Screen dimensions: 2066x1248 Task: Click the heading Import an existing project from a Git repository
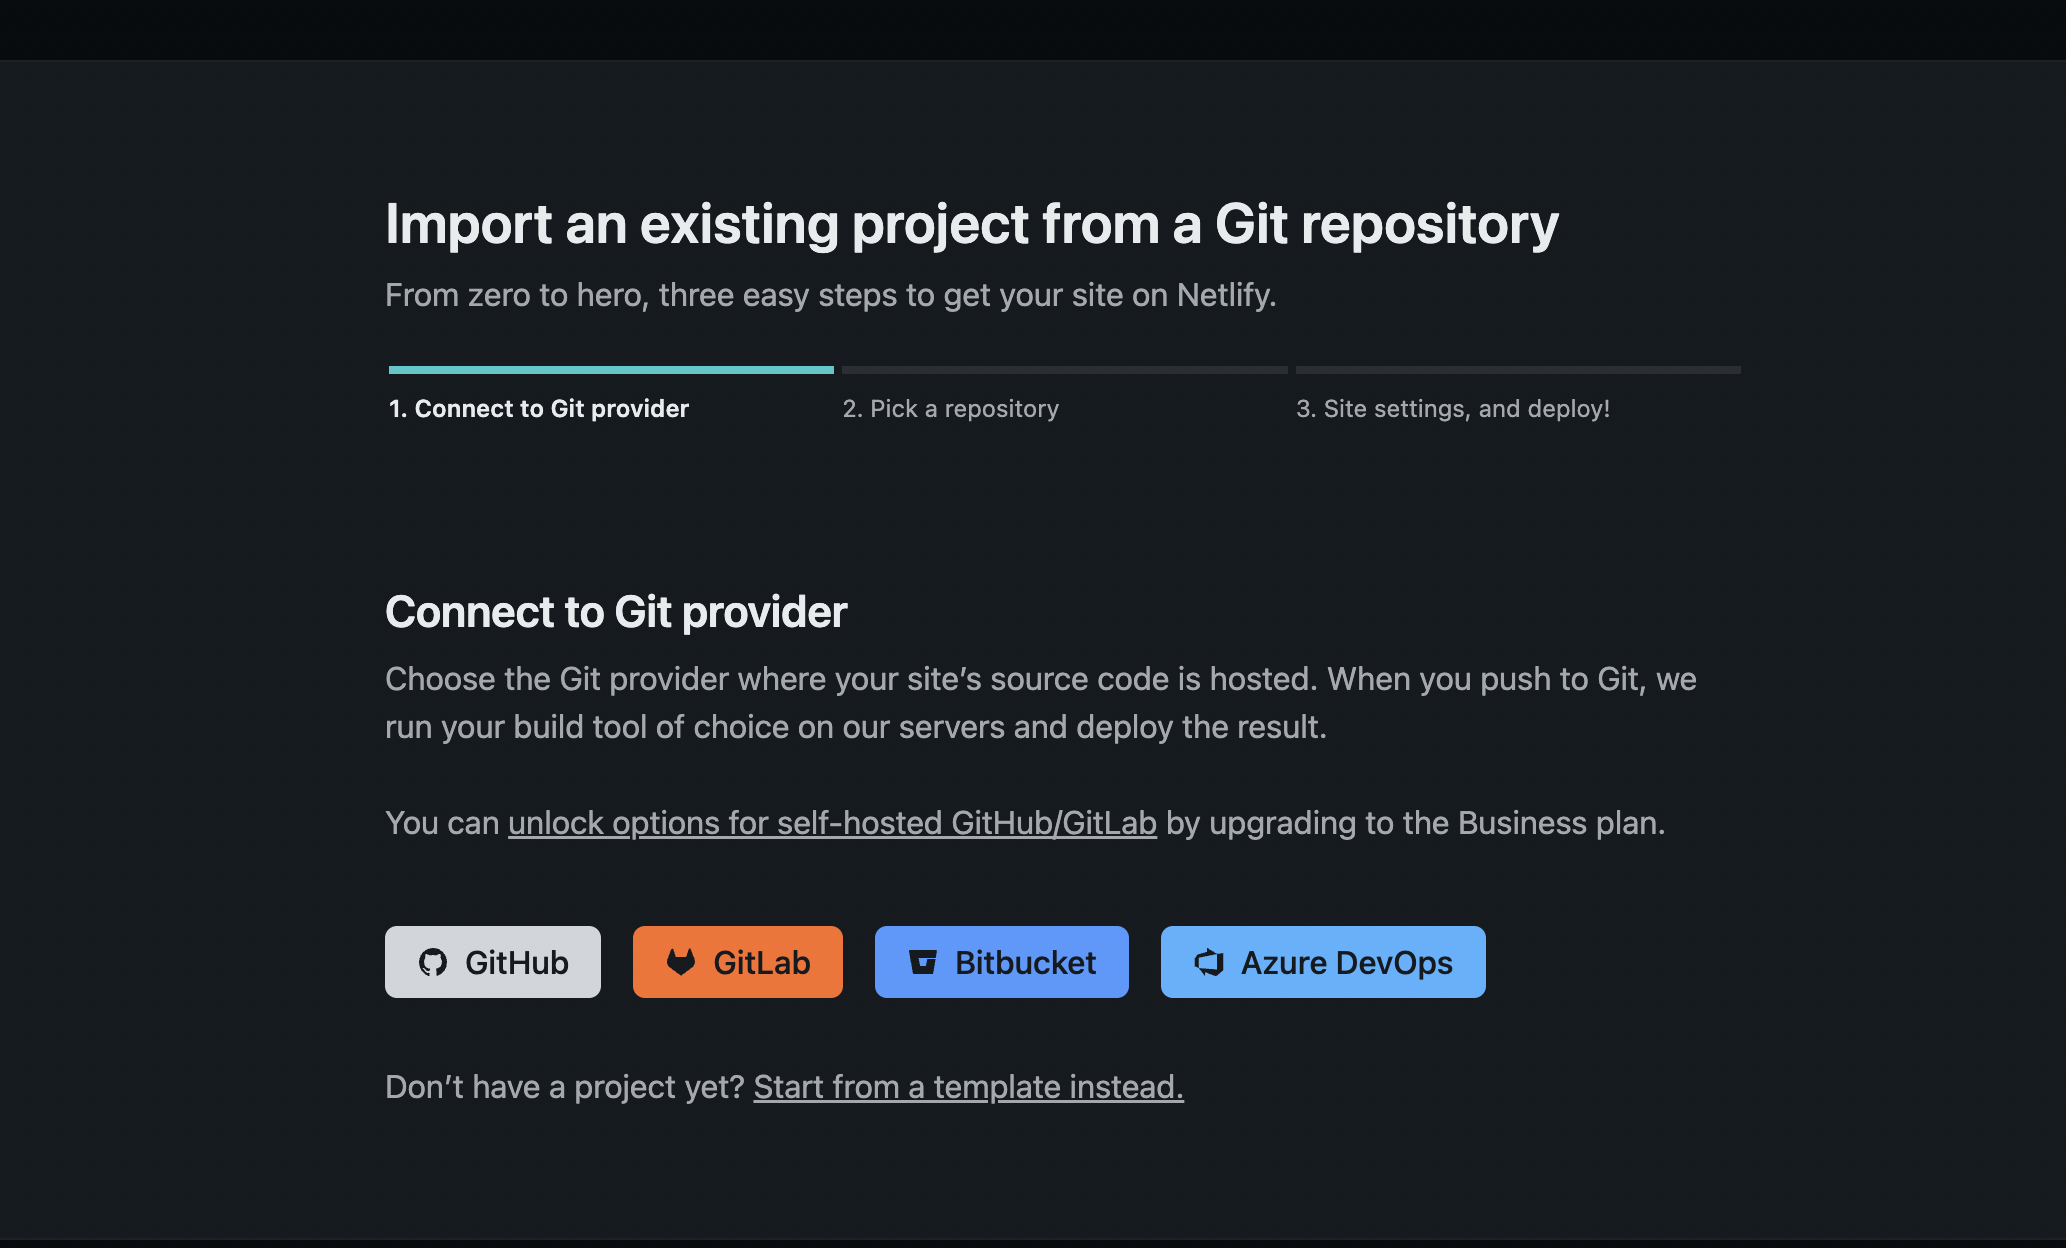tap(972, 224)
